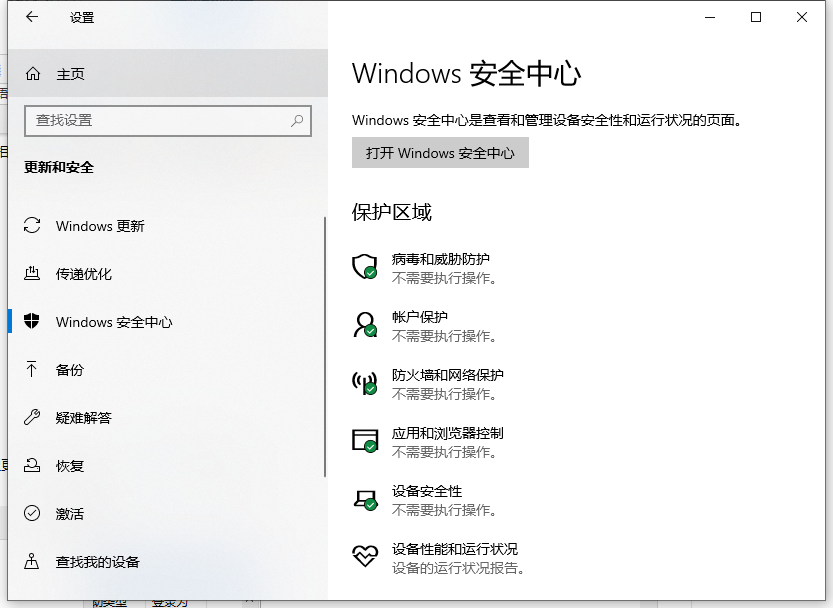
Task: Click the 查找我的设备 locator icon
Action: click(x=32, y=561)
